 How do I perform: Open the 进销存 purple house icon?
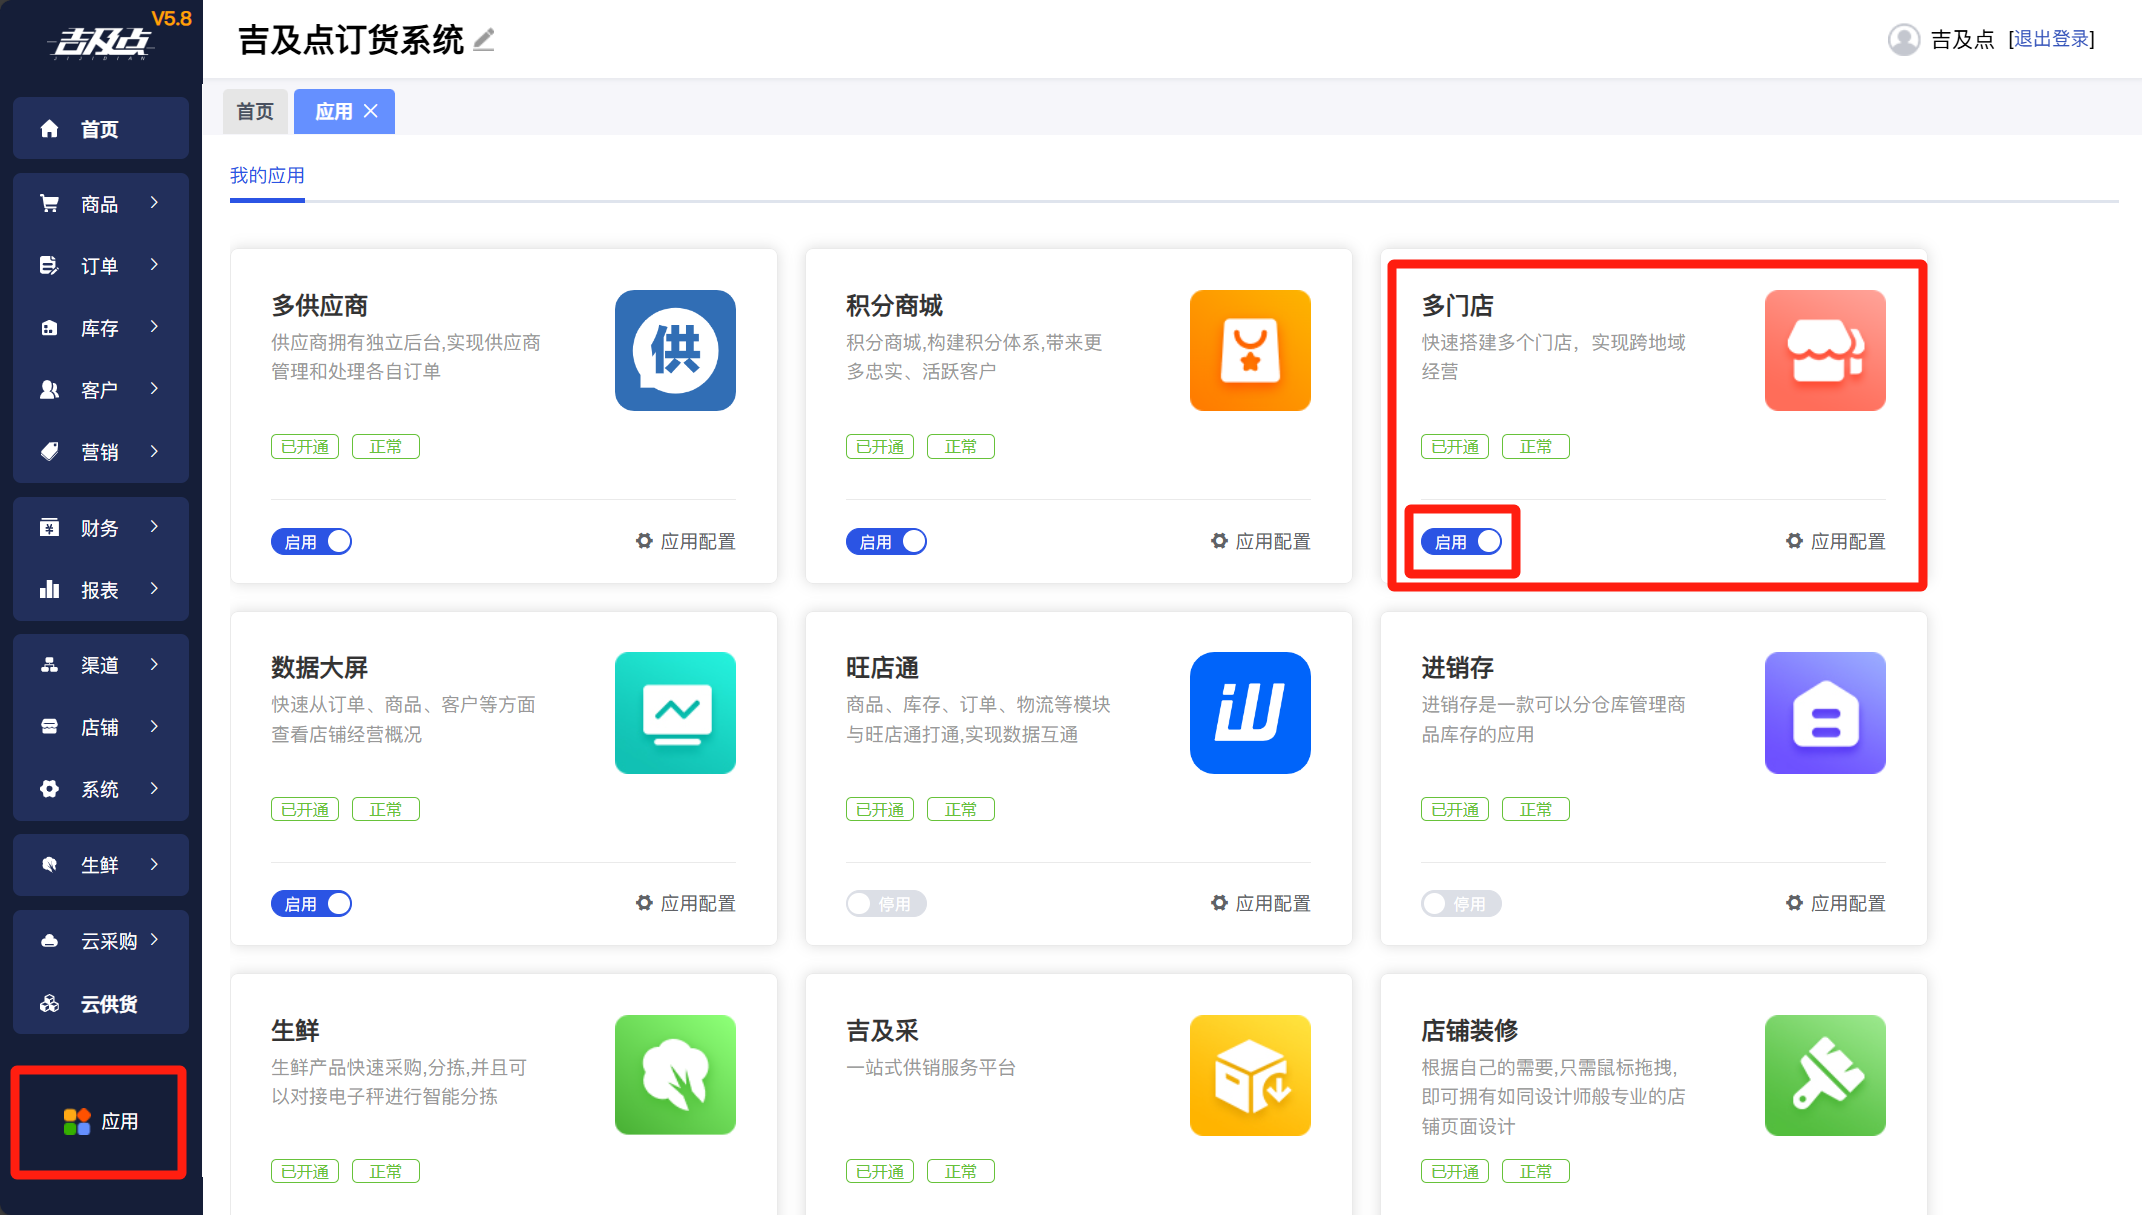click(1824, 713)
